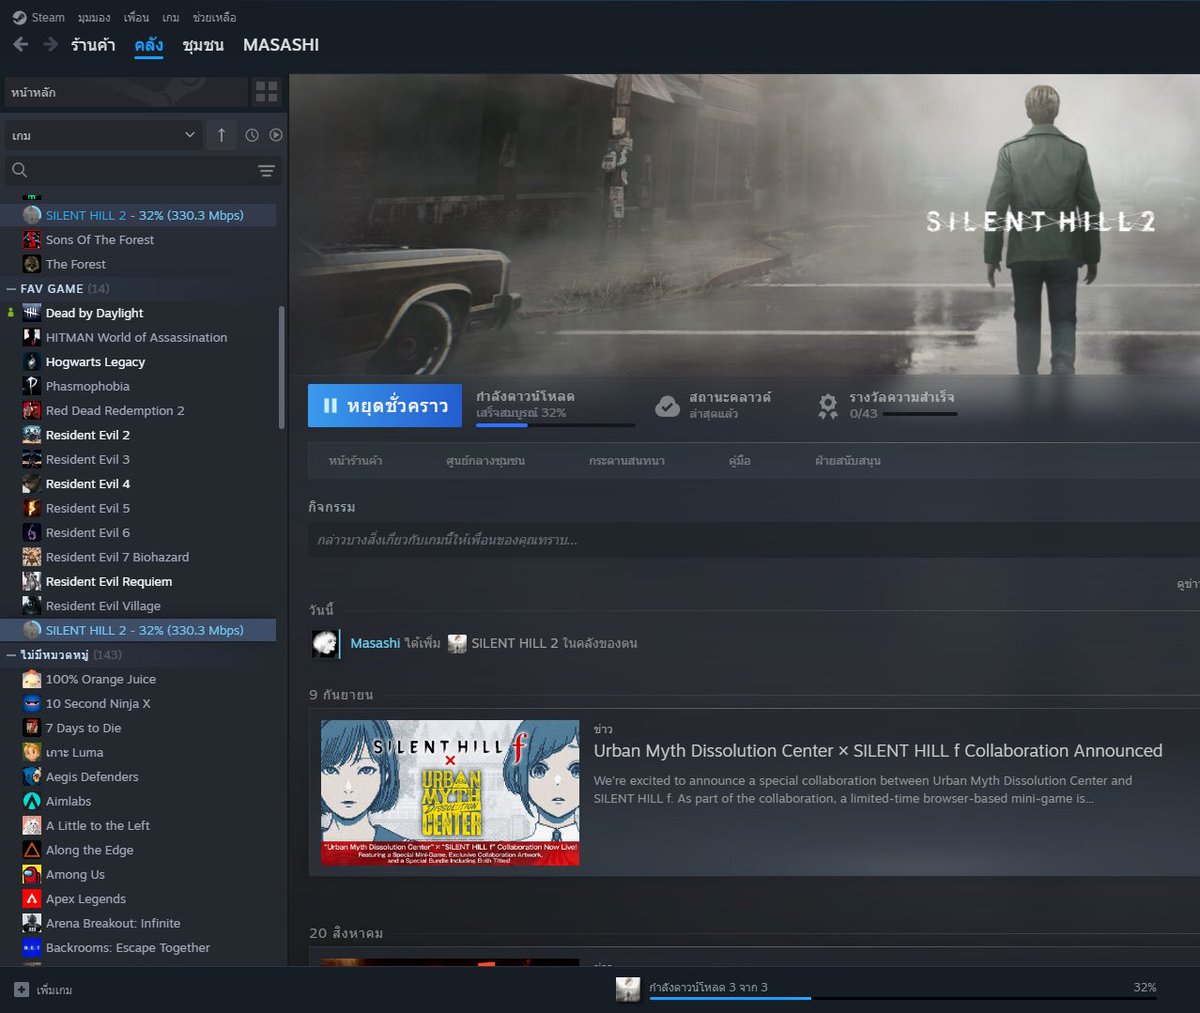Open Masashi profile link in activity

375,643
